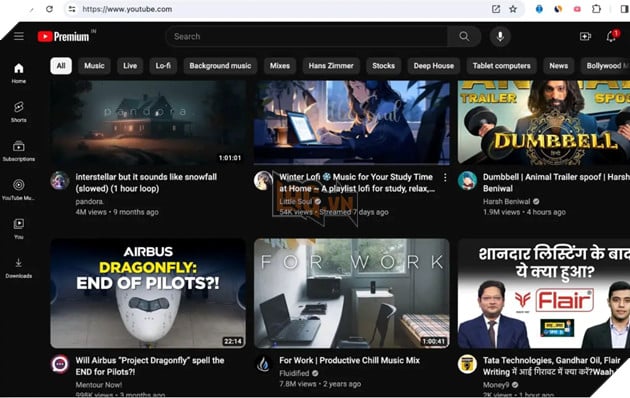The height and width of the screenshot is (398, 630).
Task: Open Flair listing video thumbnail
Action: pyautogui.click(x=544, y=293)
